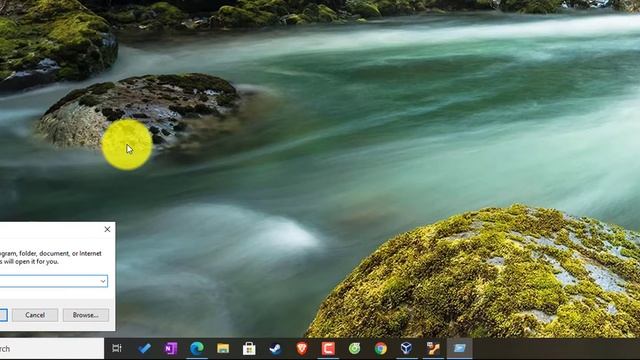Viewport: 640px width, 360px height.
Task: Open Task View from the taskbar
Action: pyautogui.click(x=117, y=348)
